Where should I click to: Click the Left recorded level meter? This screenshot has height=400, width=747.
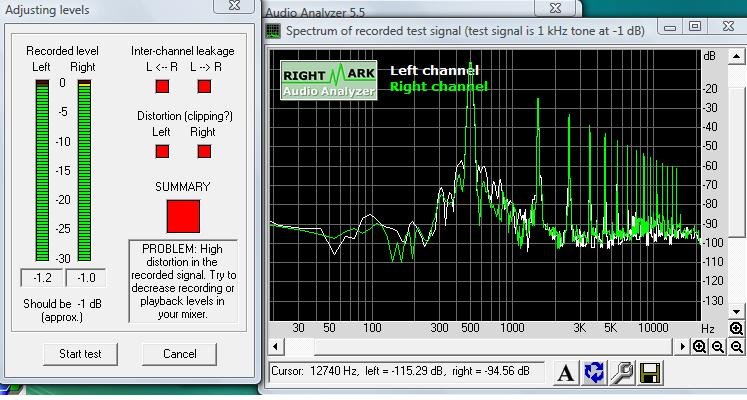pos(42,170)
